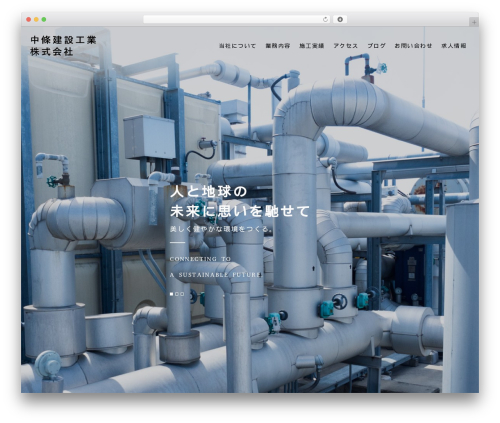
Task: Maximize the window with the green button
Action: coord(44,20)
